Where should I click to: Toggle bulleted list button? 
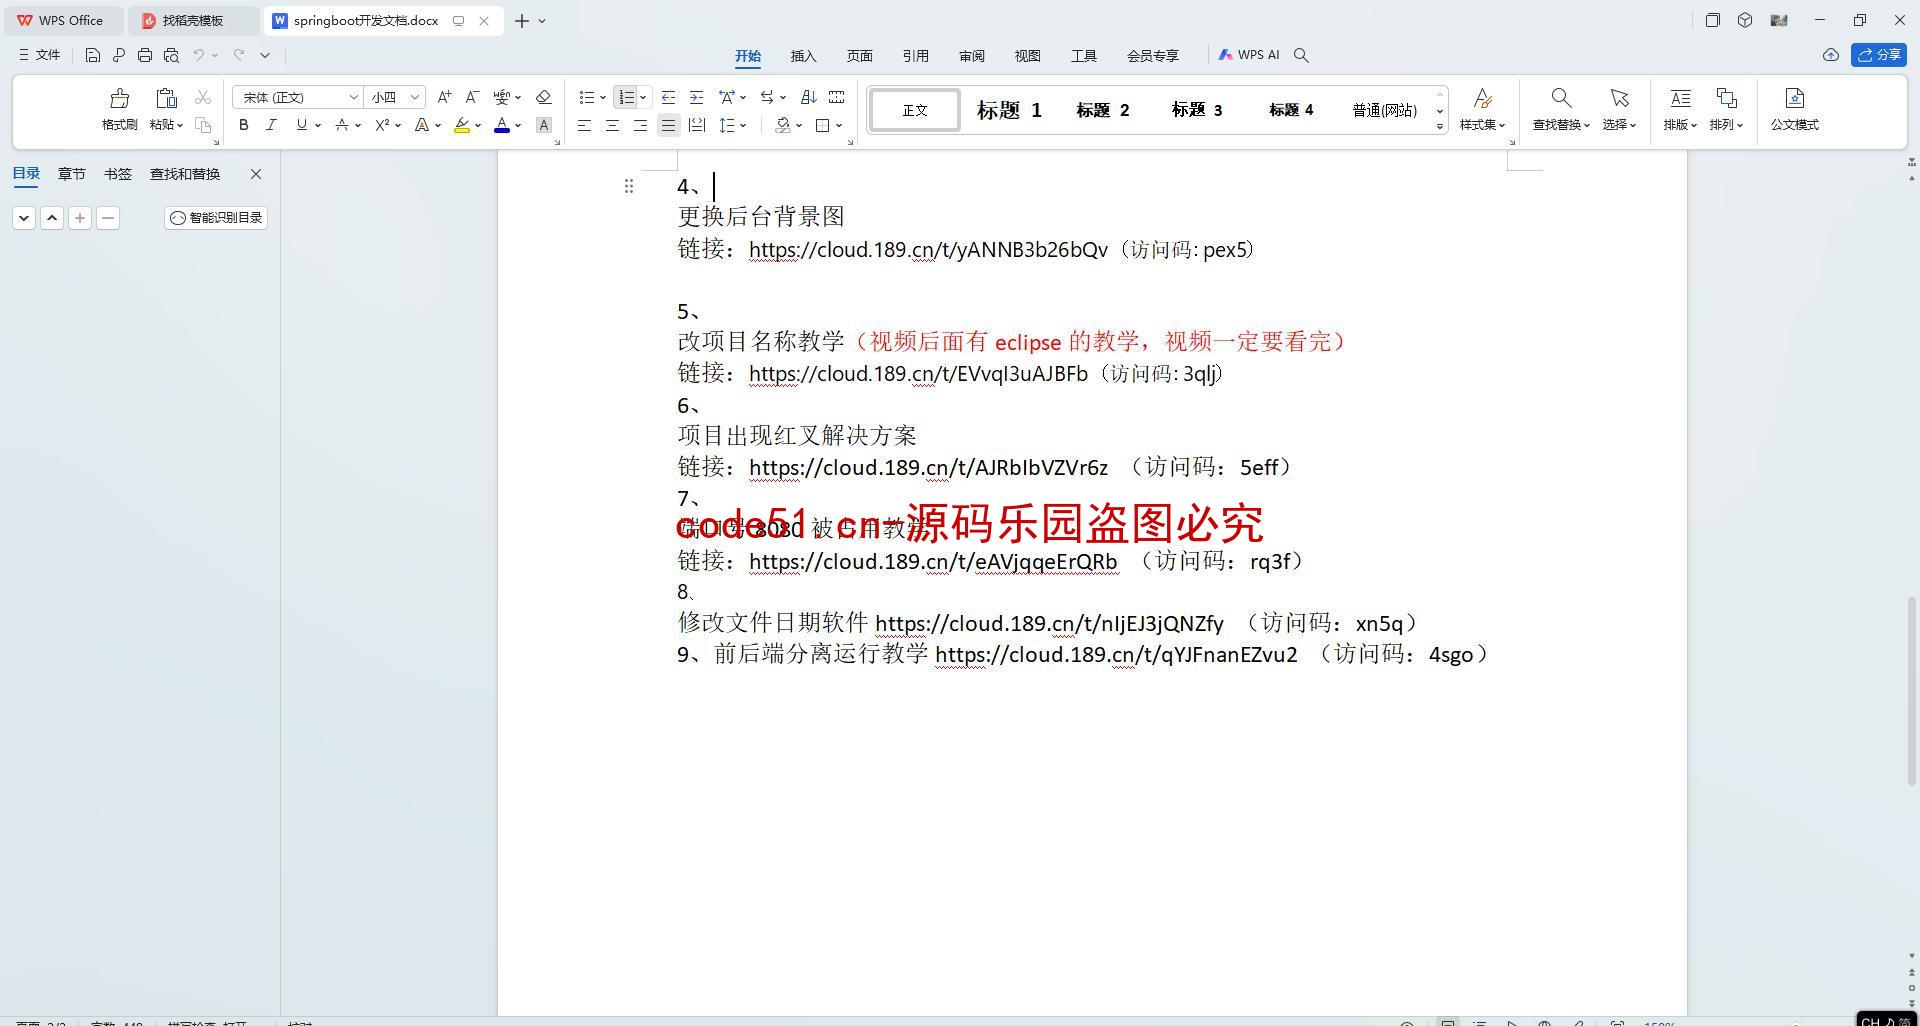(x=587, y=97)
